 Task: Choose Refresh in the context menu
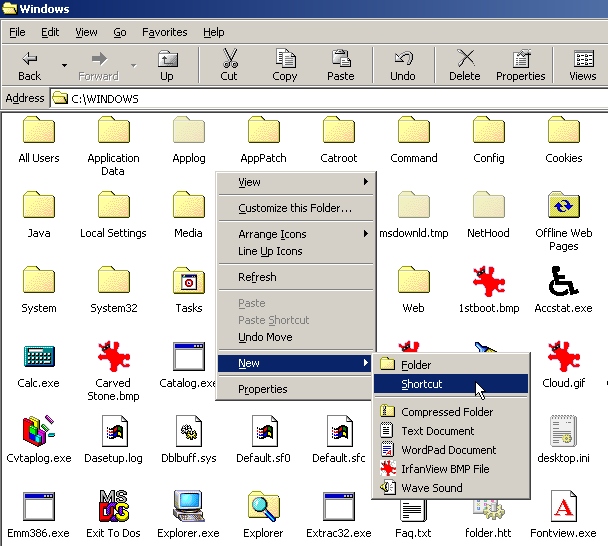pyautogui.click(x=295, y=277)
